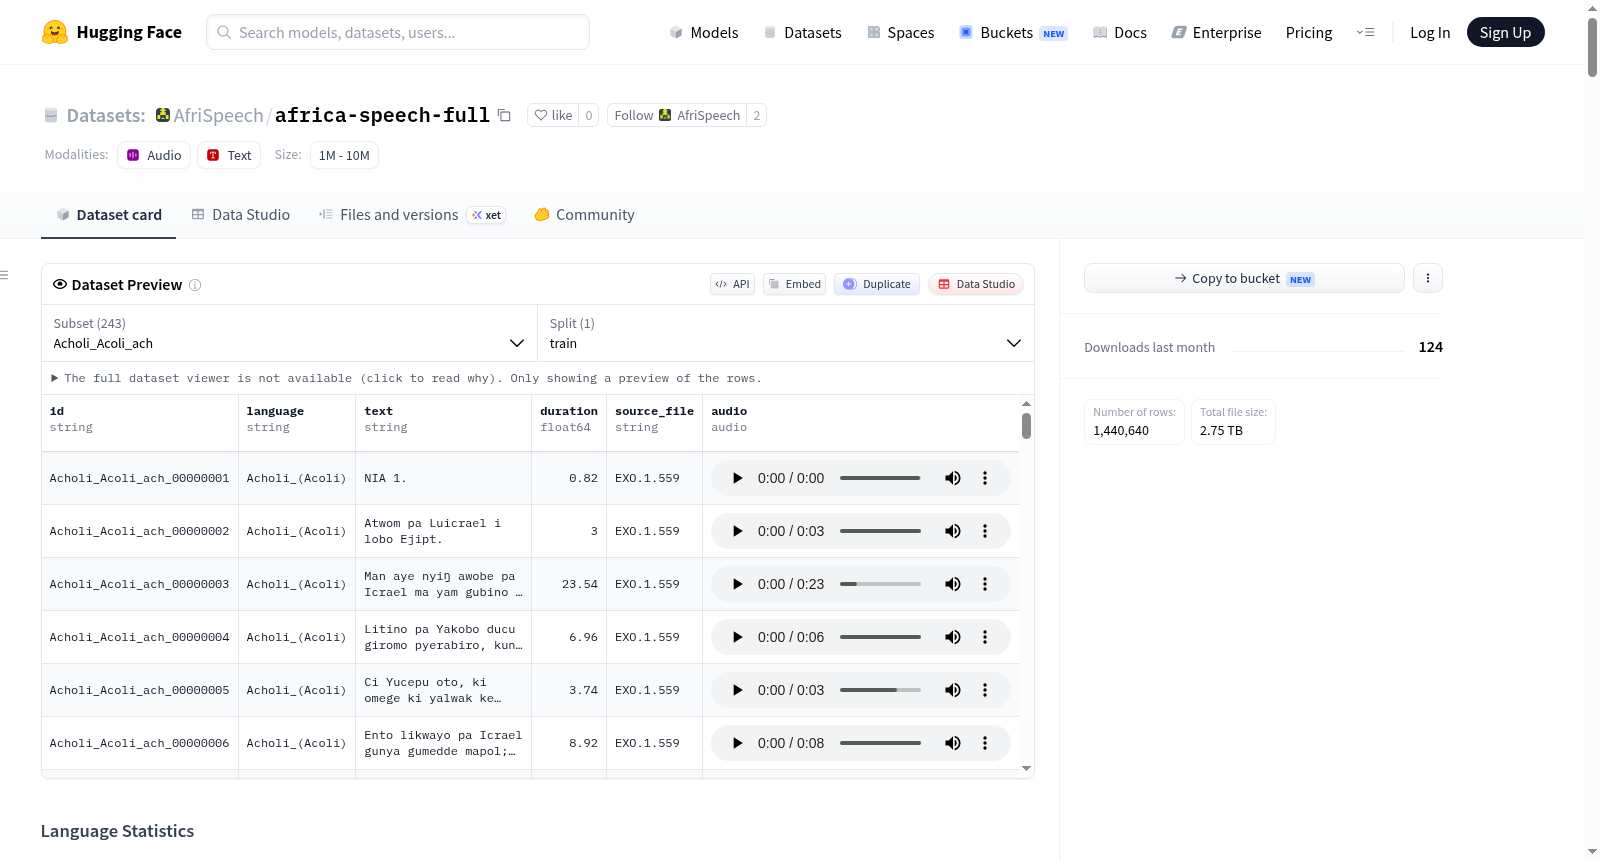The image size is (1600, 861).
Task: Follow the AfriSpeech organization
Action: [677, 116]
